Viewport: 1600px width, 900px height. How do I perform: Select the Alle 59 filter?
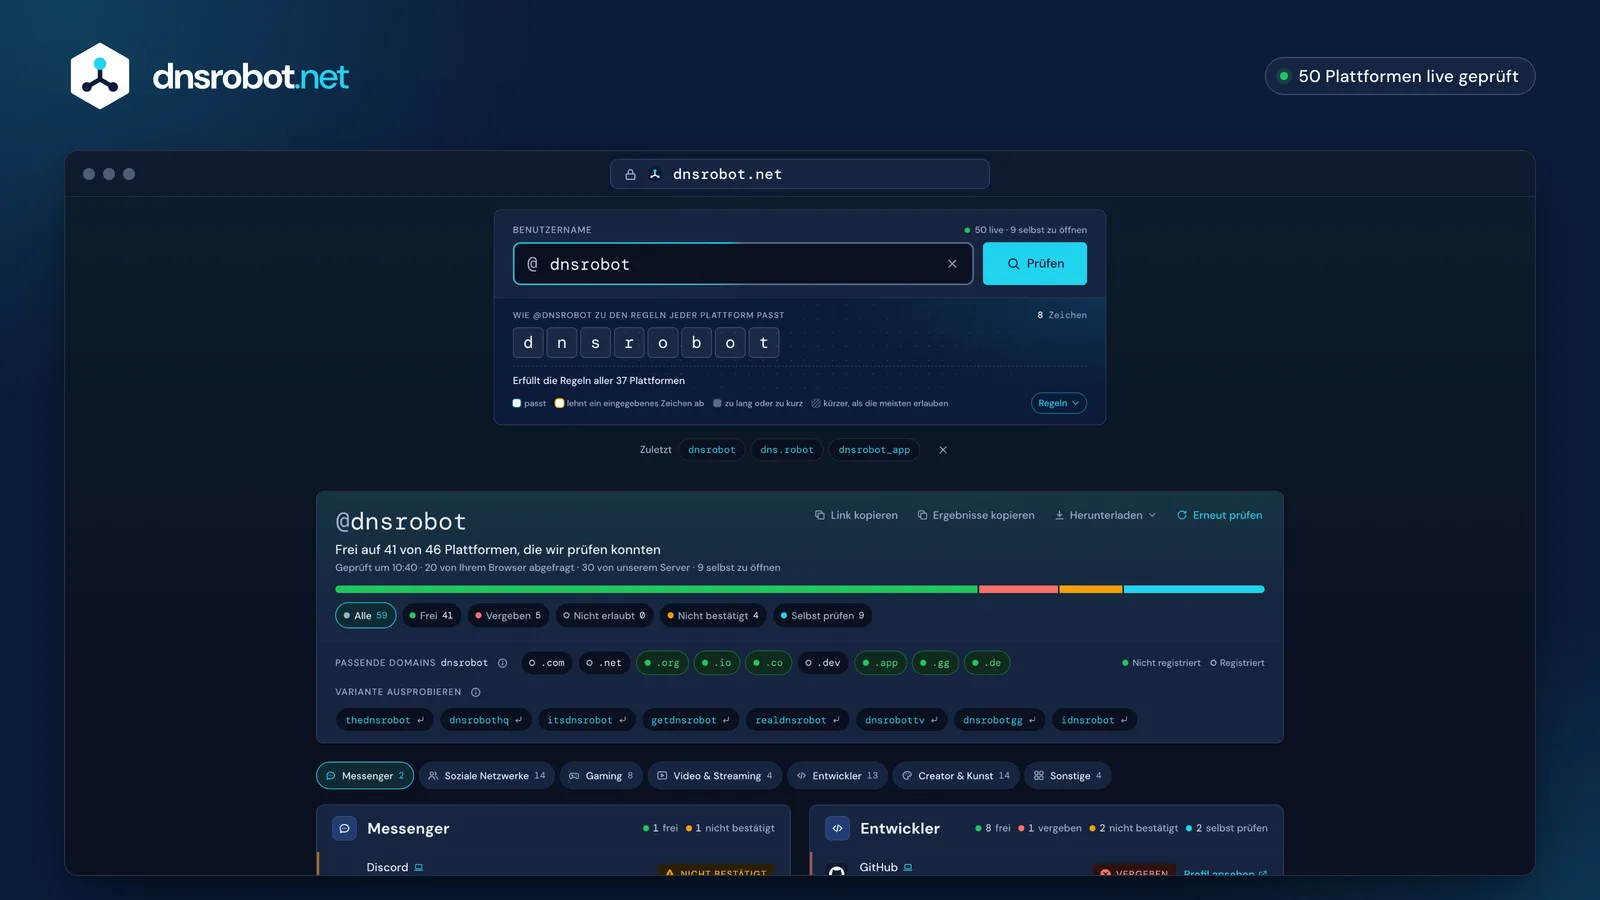[366, 616]
